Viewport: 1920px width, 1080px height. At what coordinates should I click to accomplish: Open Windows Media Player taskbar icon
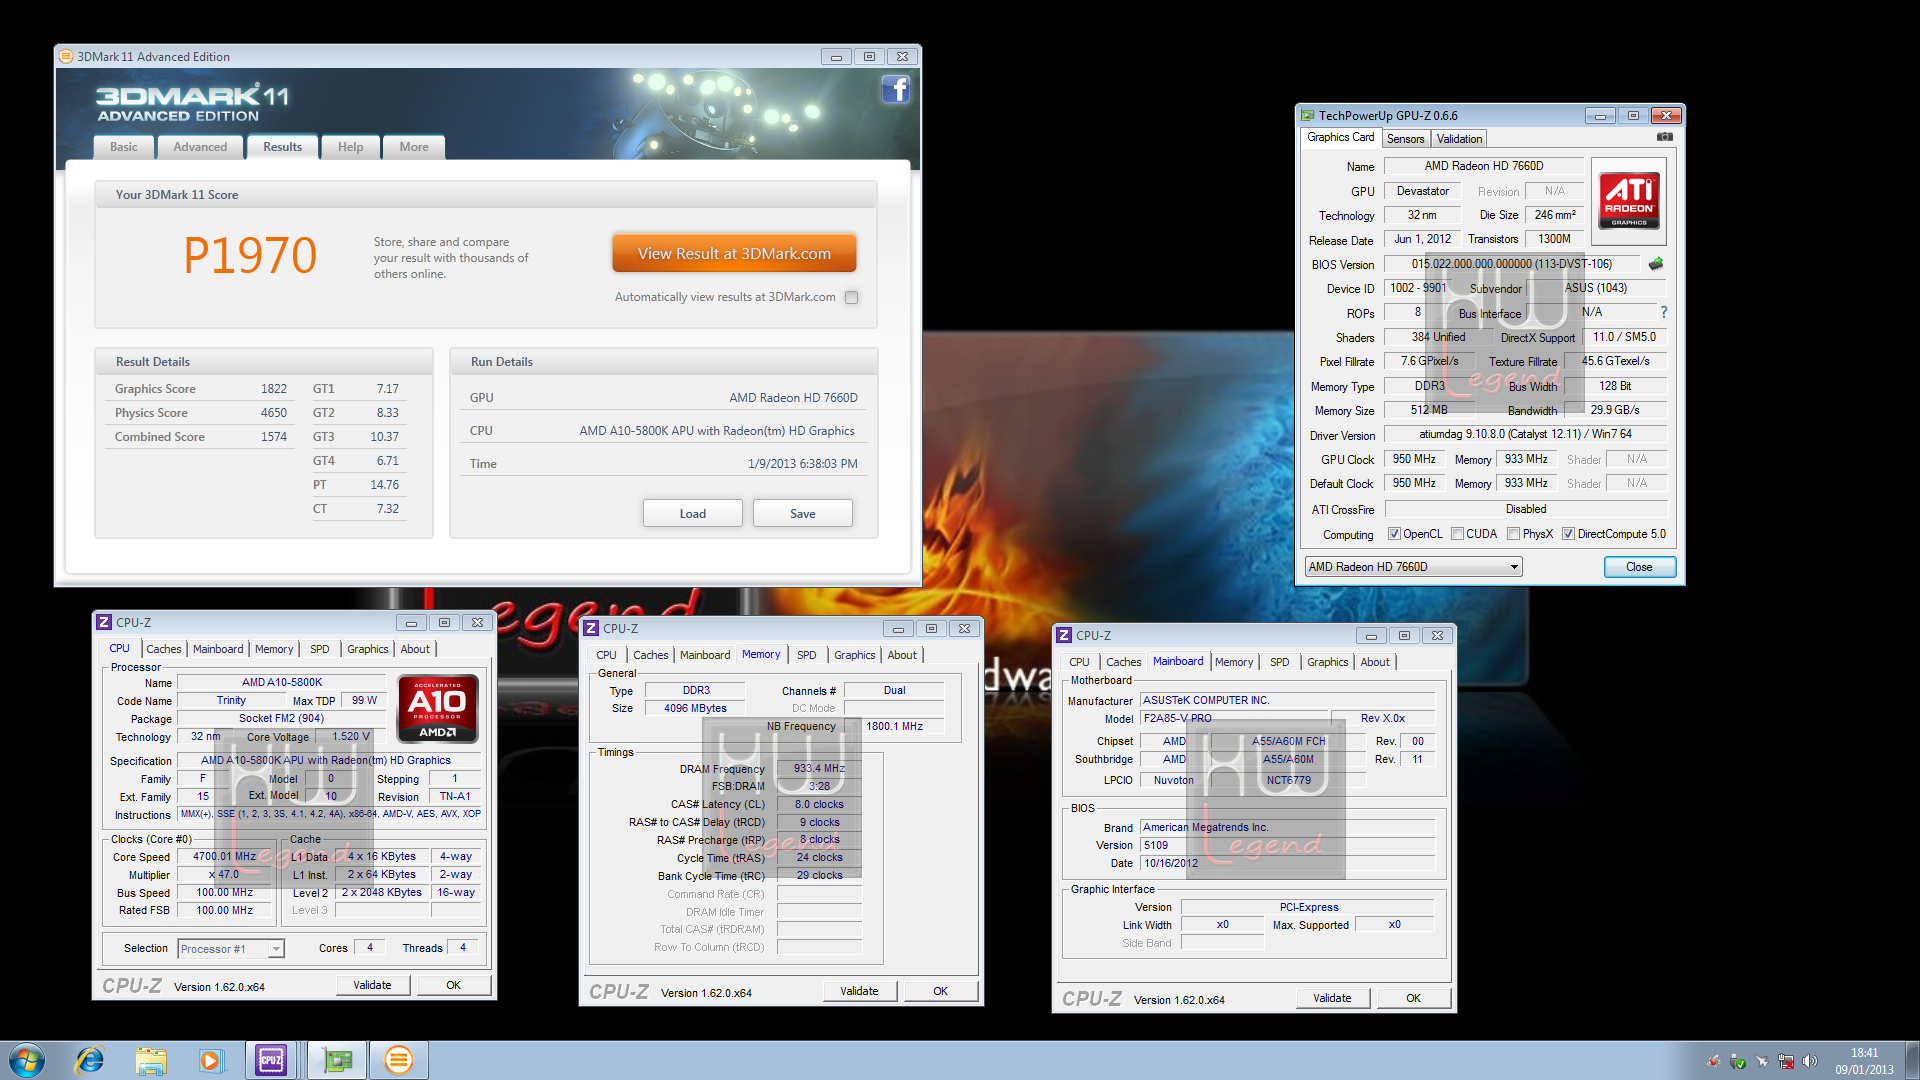coord(210,1060)
